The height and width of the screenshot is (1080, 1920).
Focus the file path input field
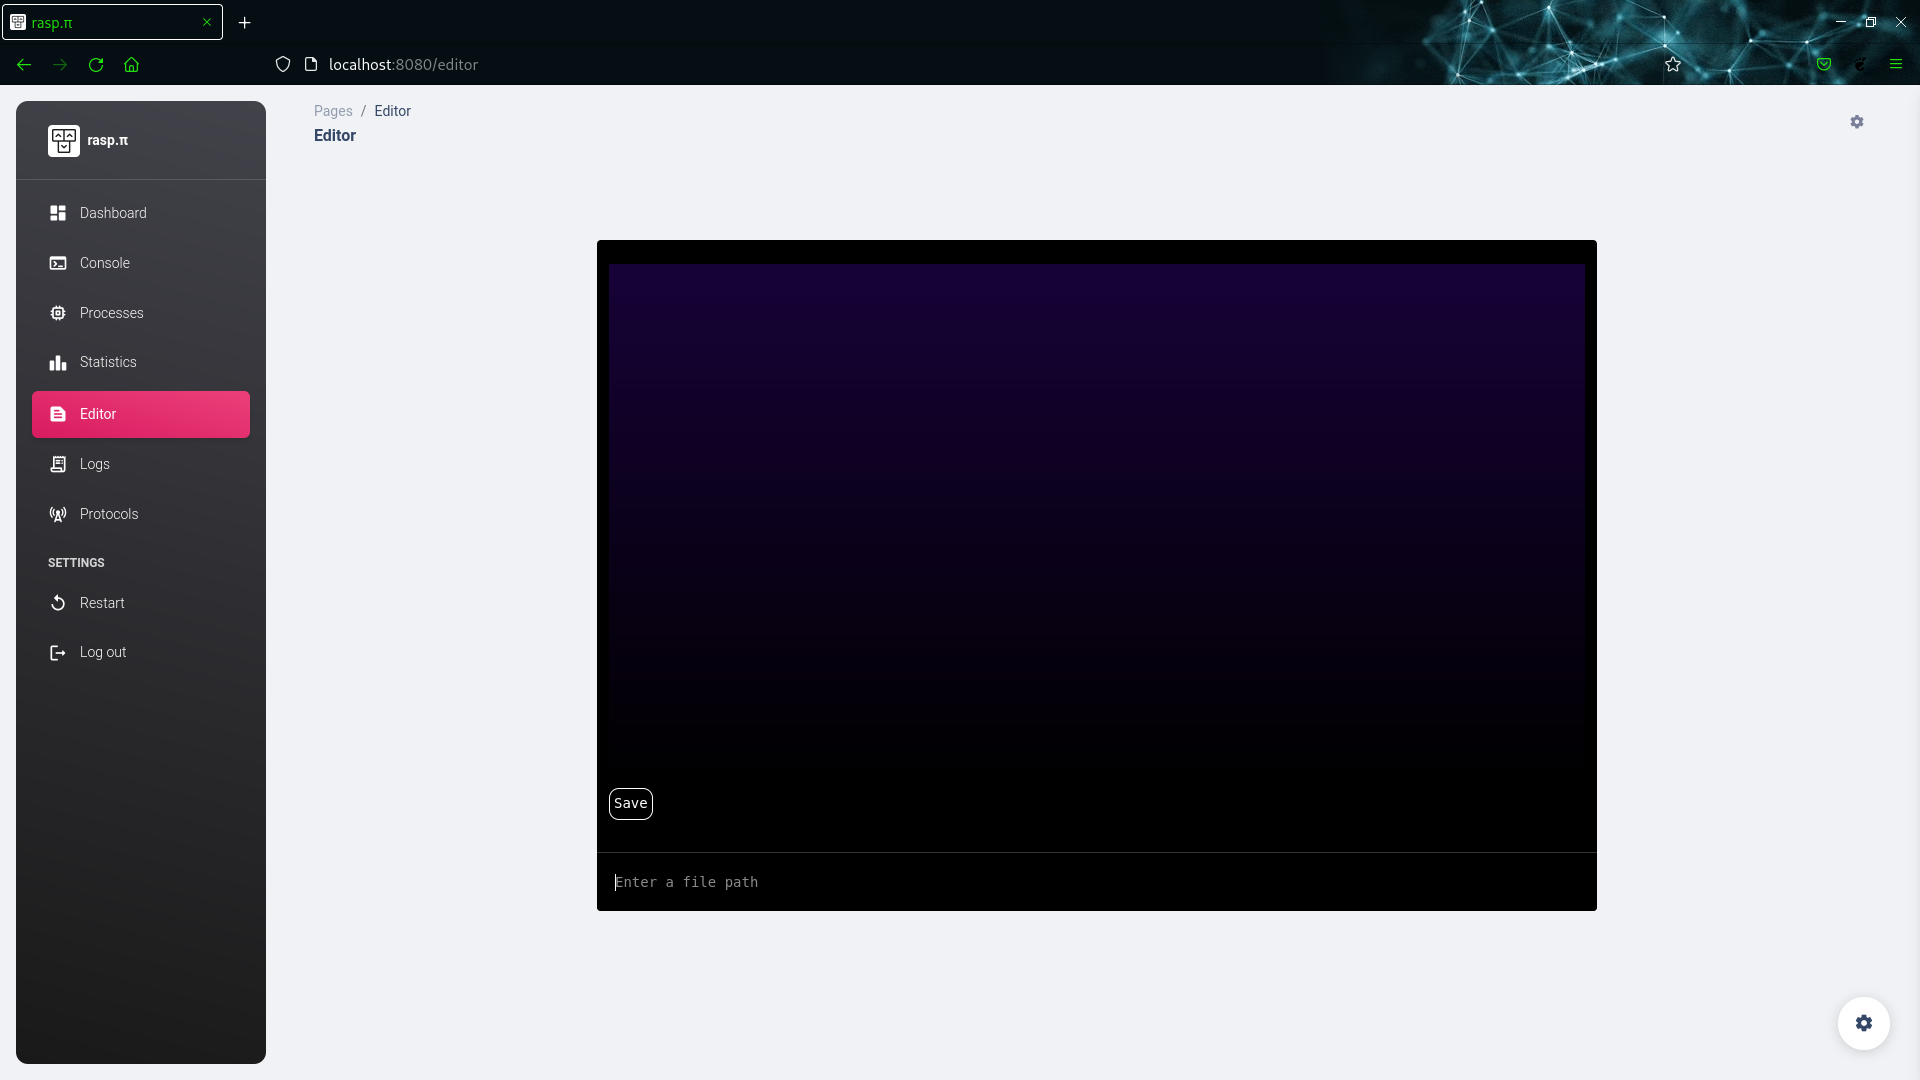[x=1096, y=882]
